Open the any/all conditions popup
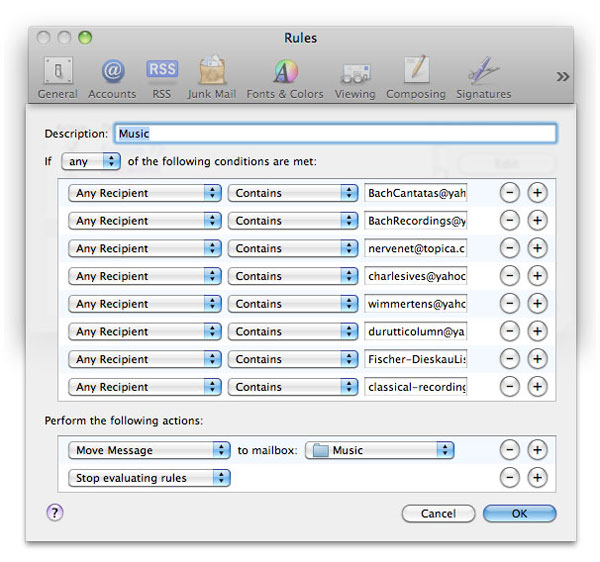 click(x=91, y=161)
